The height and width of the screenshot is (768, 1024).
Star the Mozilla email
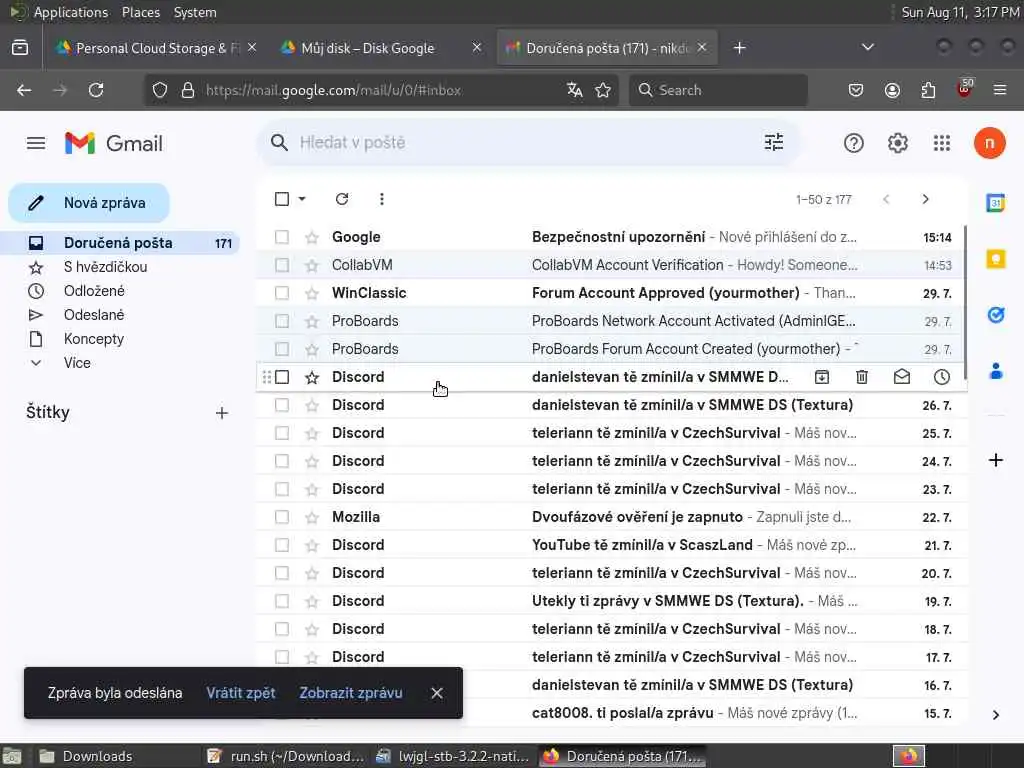[312, 517]
